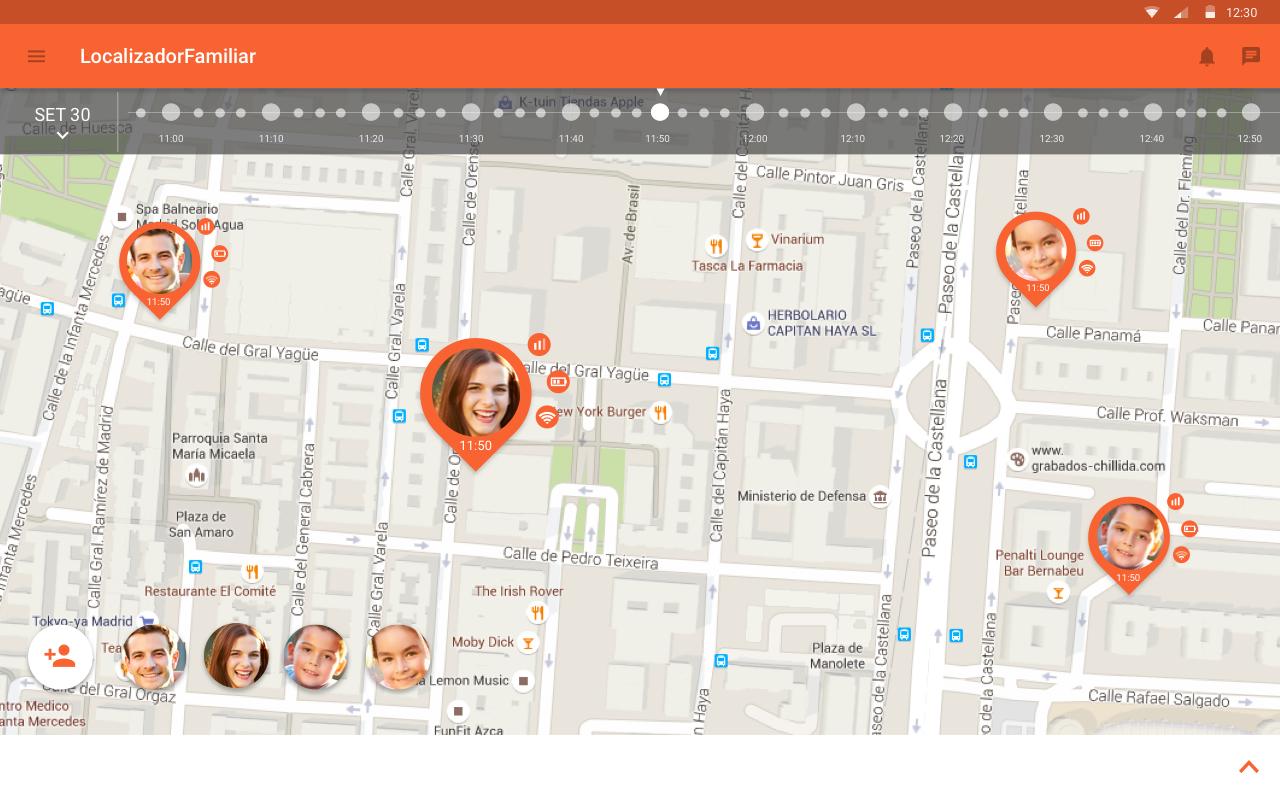The image size is (1280, 800).
Task: Jump timeline to the 12:00 marker
Action: (x=755, y=113)
